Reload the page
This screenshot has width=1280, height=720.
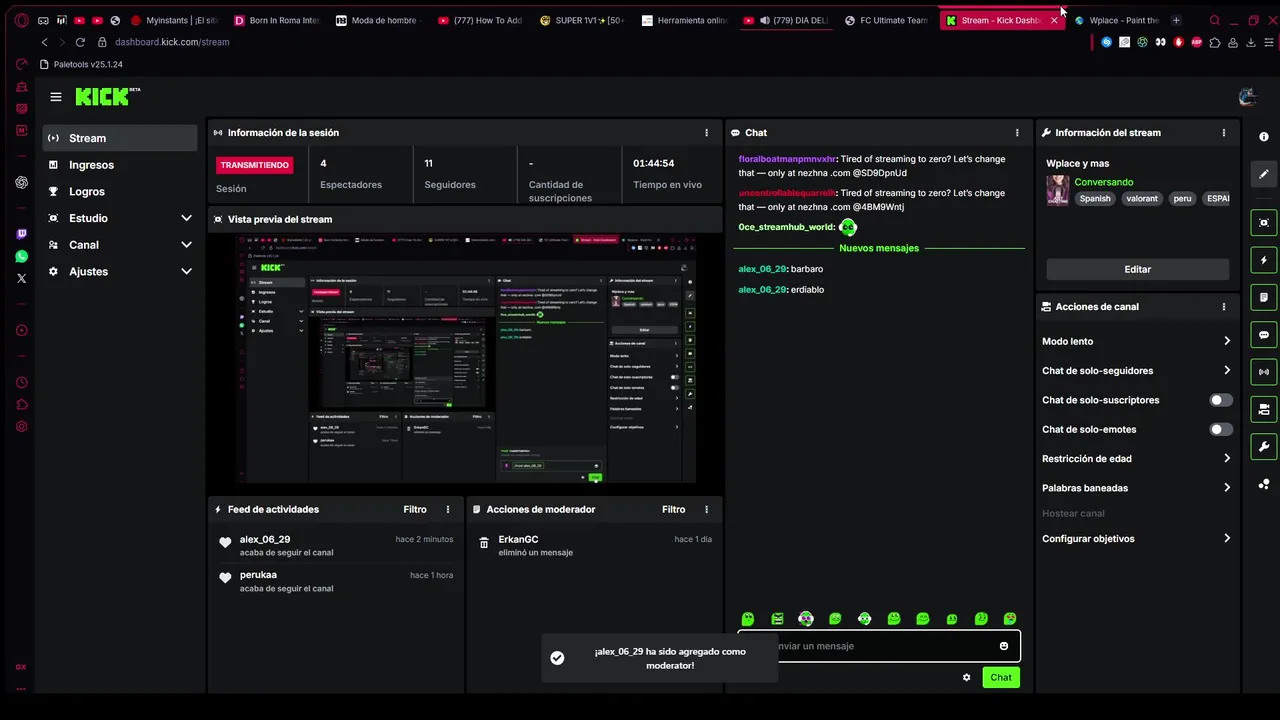tap(80, 42)
